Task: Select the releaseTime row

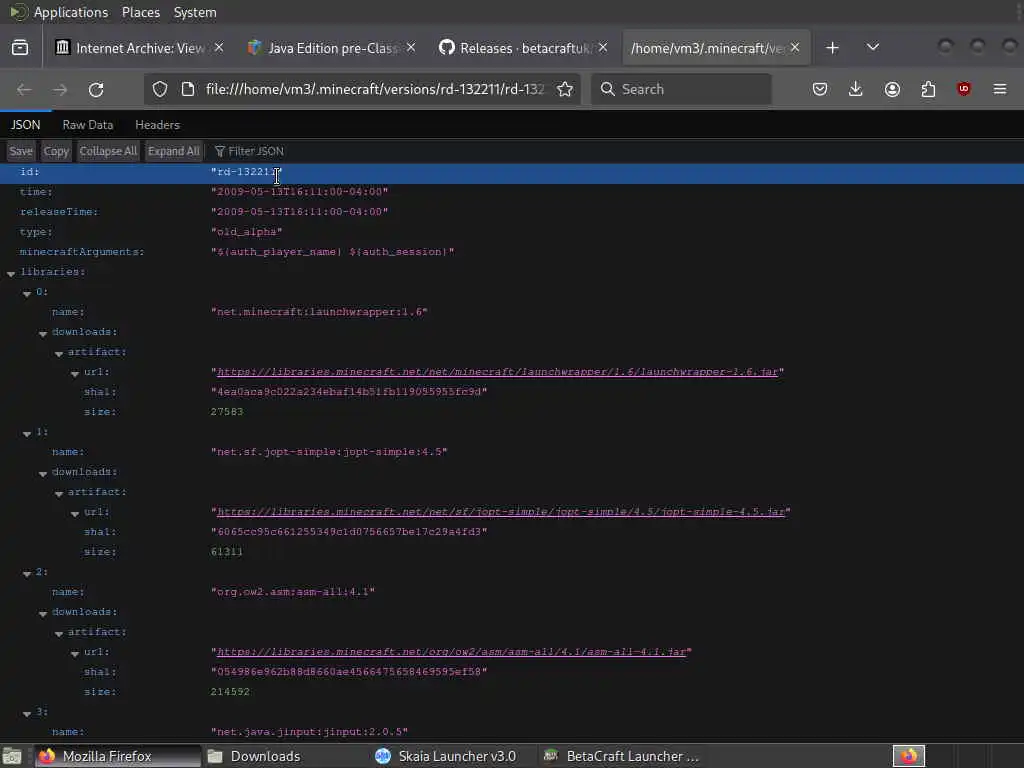Action: tap(512, 212)
